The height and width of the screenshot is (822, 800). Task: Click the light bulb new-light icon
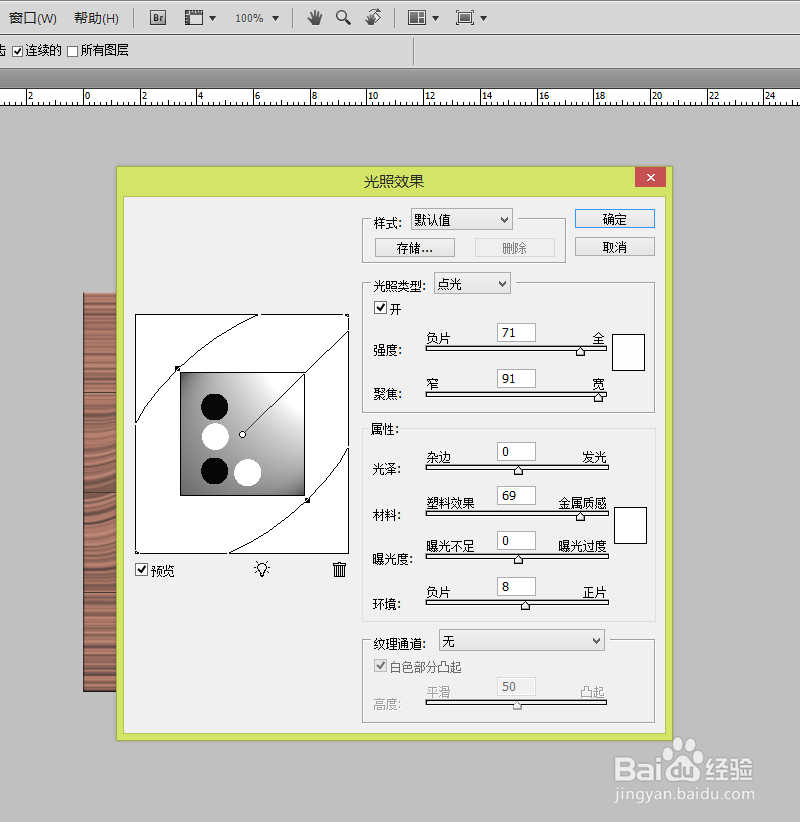pos(262,569)
